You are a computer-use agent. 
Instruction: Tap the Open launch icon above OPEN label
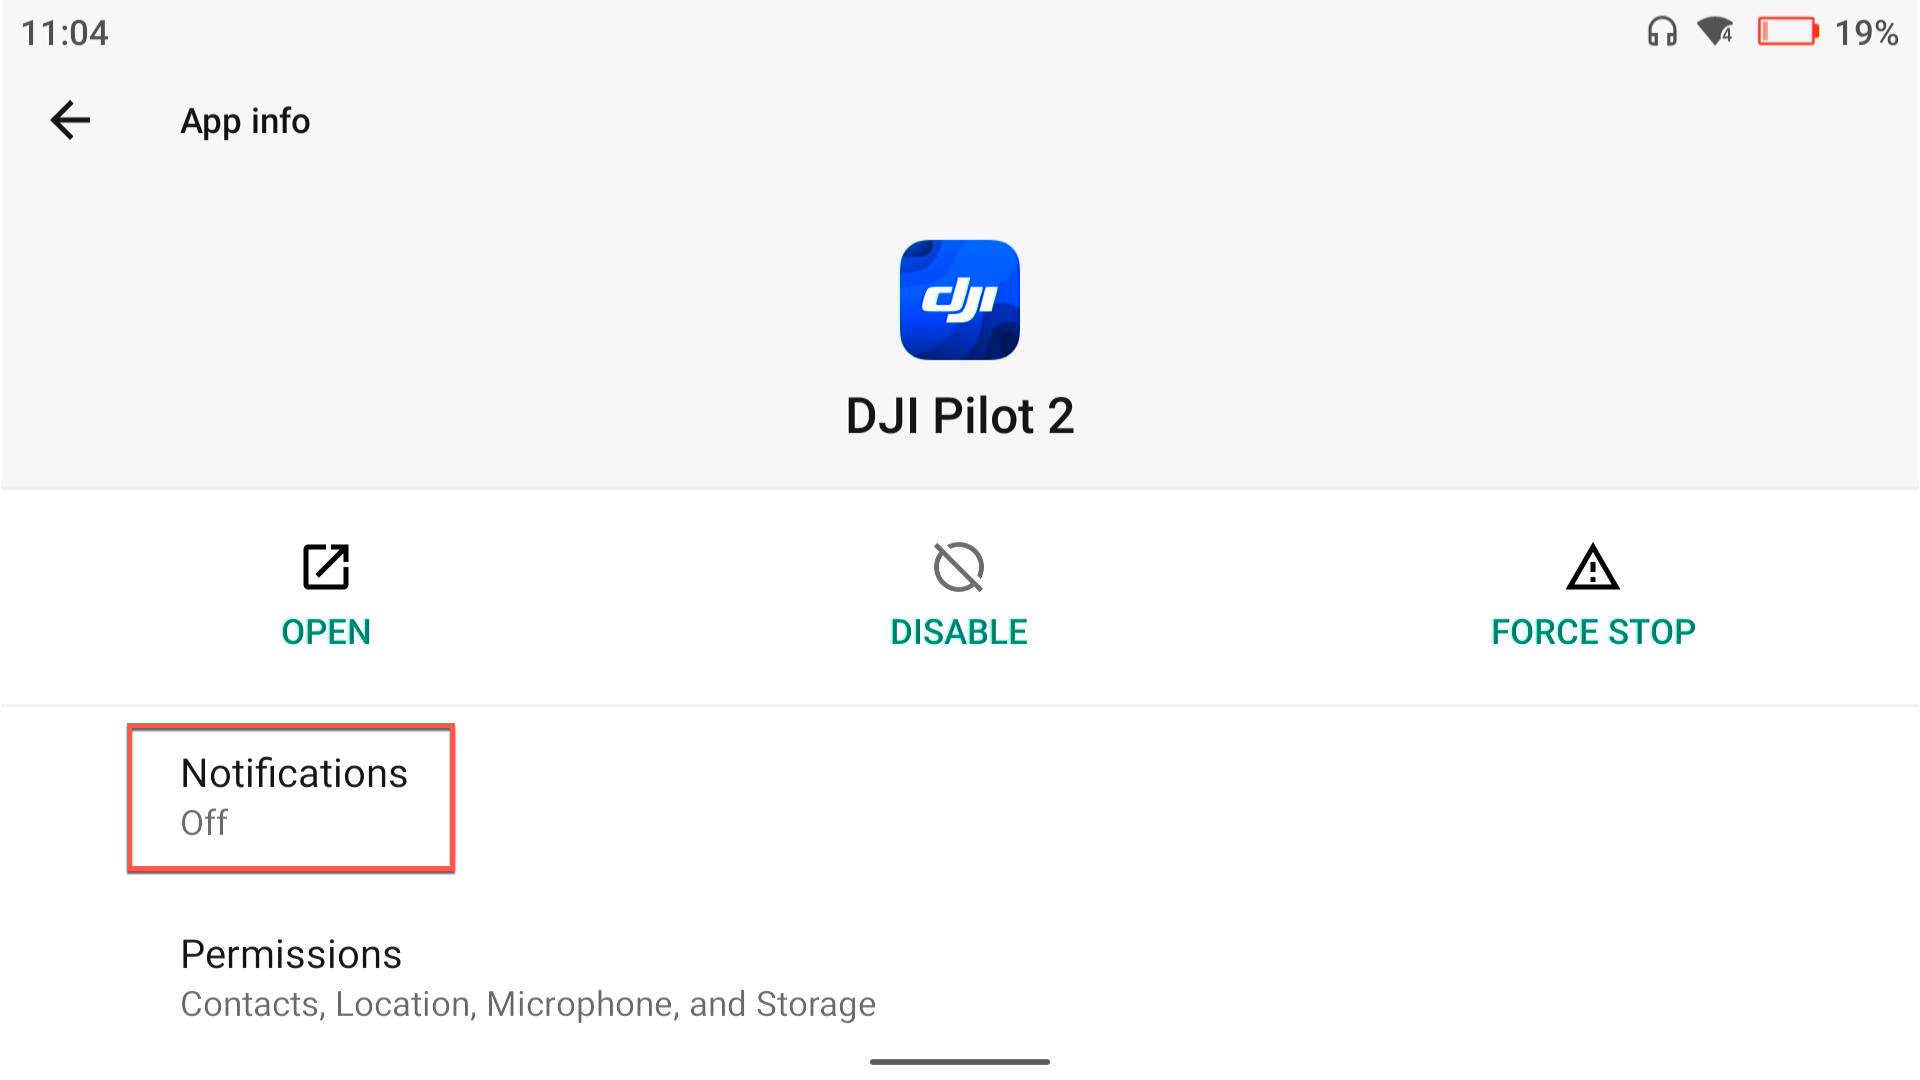pos(325,567)
